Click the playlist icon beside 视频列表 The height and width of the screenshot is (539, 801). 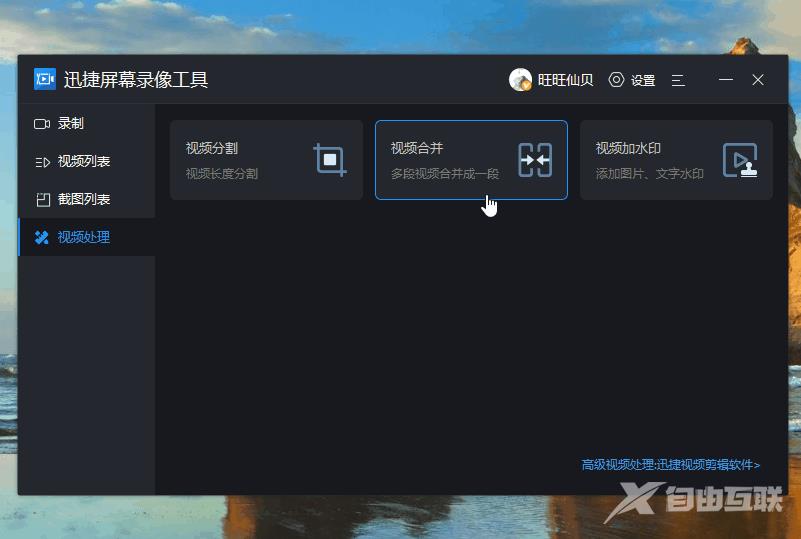pyautogui.click(x=42, y=162)
